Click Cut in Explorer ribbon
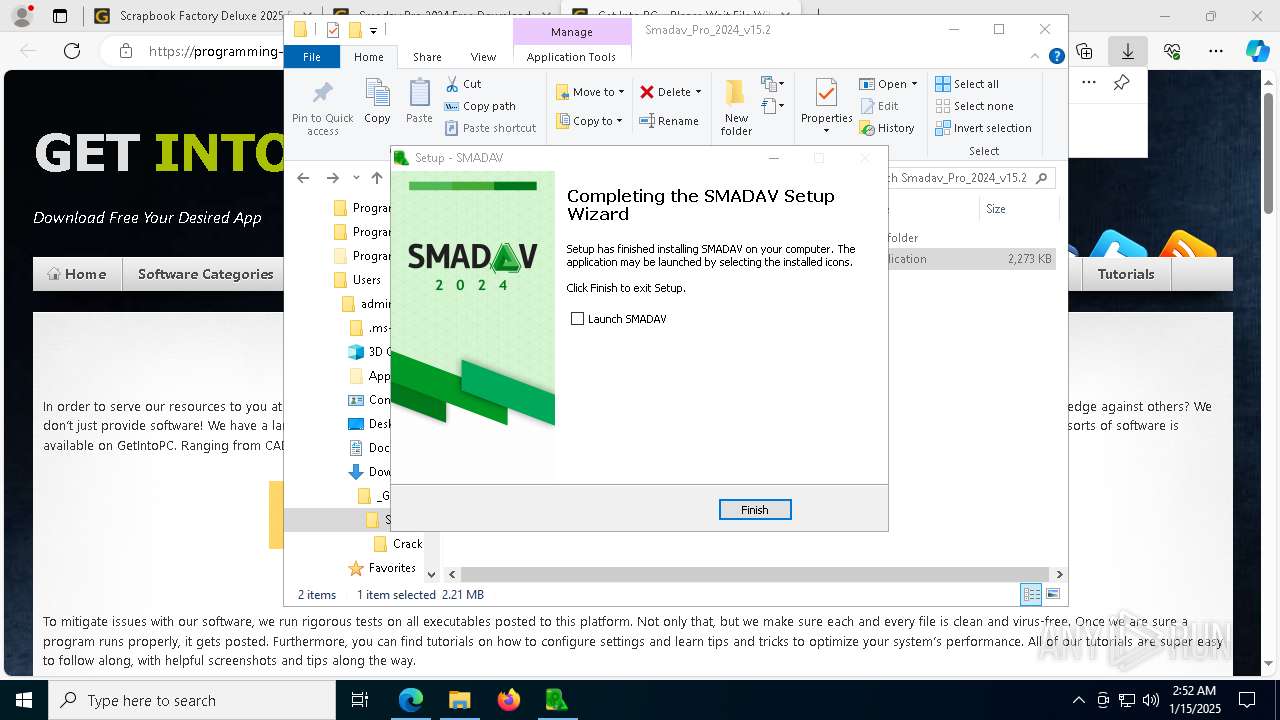The height and width of the screenshot is (720, 1280). pyautogui.click(x=463, y=84)
